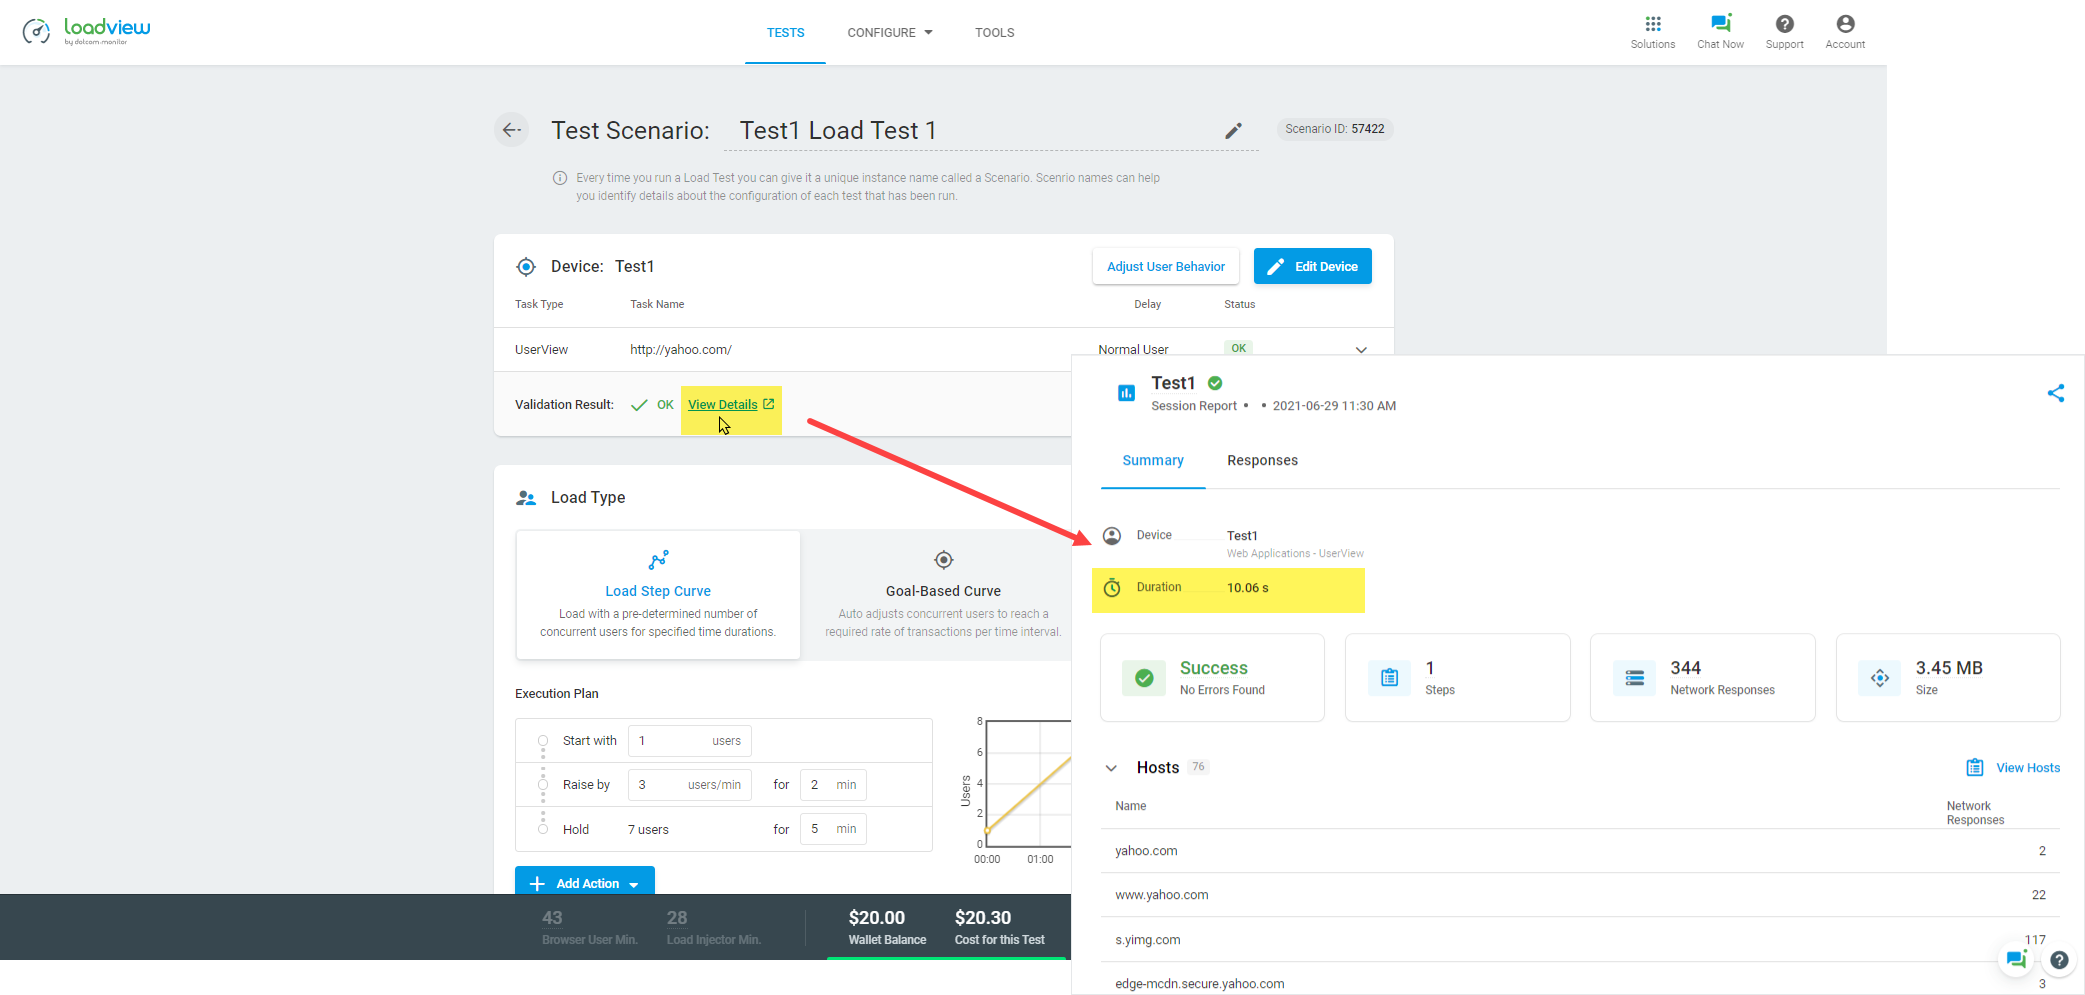
Task: Share the session report
Action: [x=2055, y=393]
